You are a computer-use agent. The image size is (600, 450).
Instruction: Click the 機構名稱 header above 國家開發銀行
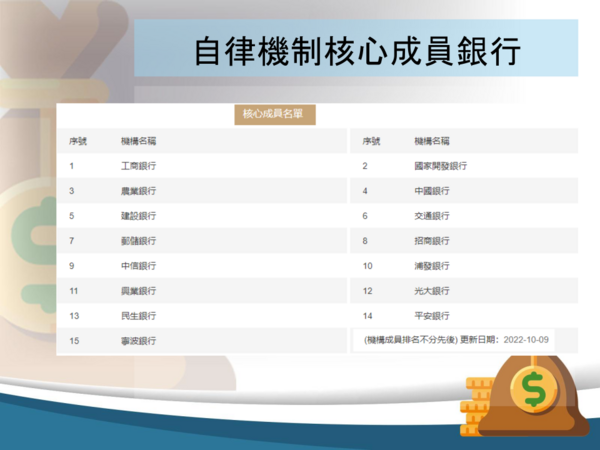[x=432, y=141]
